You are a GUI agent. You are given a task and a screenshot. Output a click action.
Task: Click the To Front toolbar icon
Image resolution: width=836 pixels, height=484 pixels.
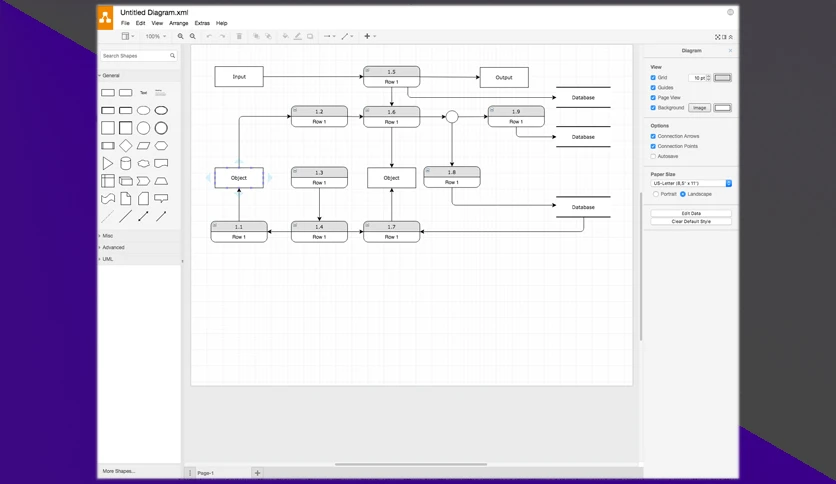tap(256, 36)
